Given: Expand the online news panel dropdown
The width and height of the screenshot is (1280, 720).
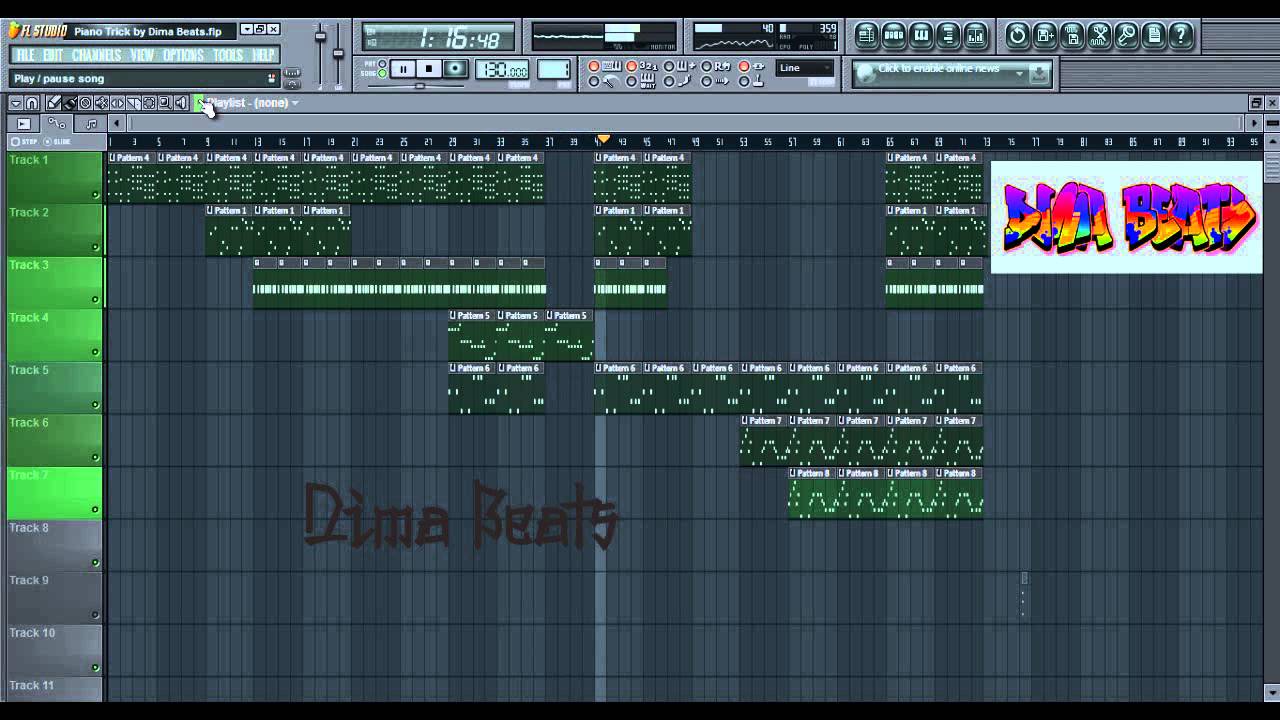Looking at the screenshot, I should [1019, 72].
